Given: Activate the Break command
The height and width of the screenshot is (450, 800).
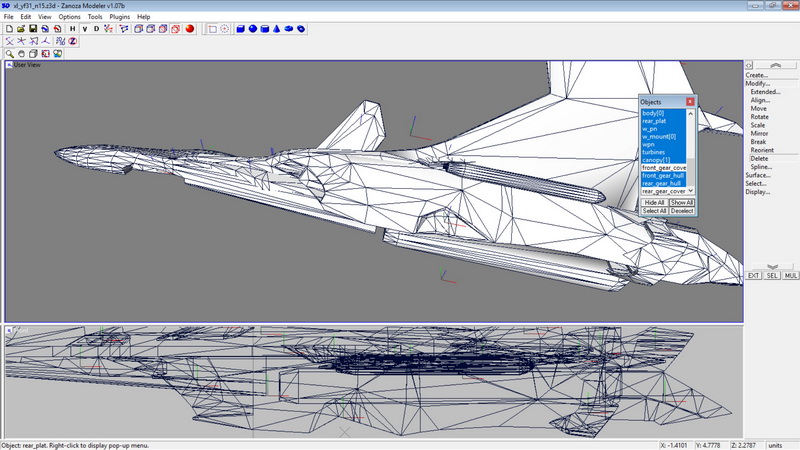Looking at the screenshot, I should 758,142.
